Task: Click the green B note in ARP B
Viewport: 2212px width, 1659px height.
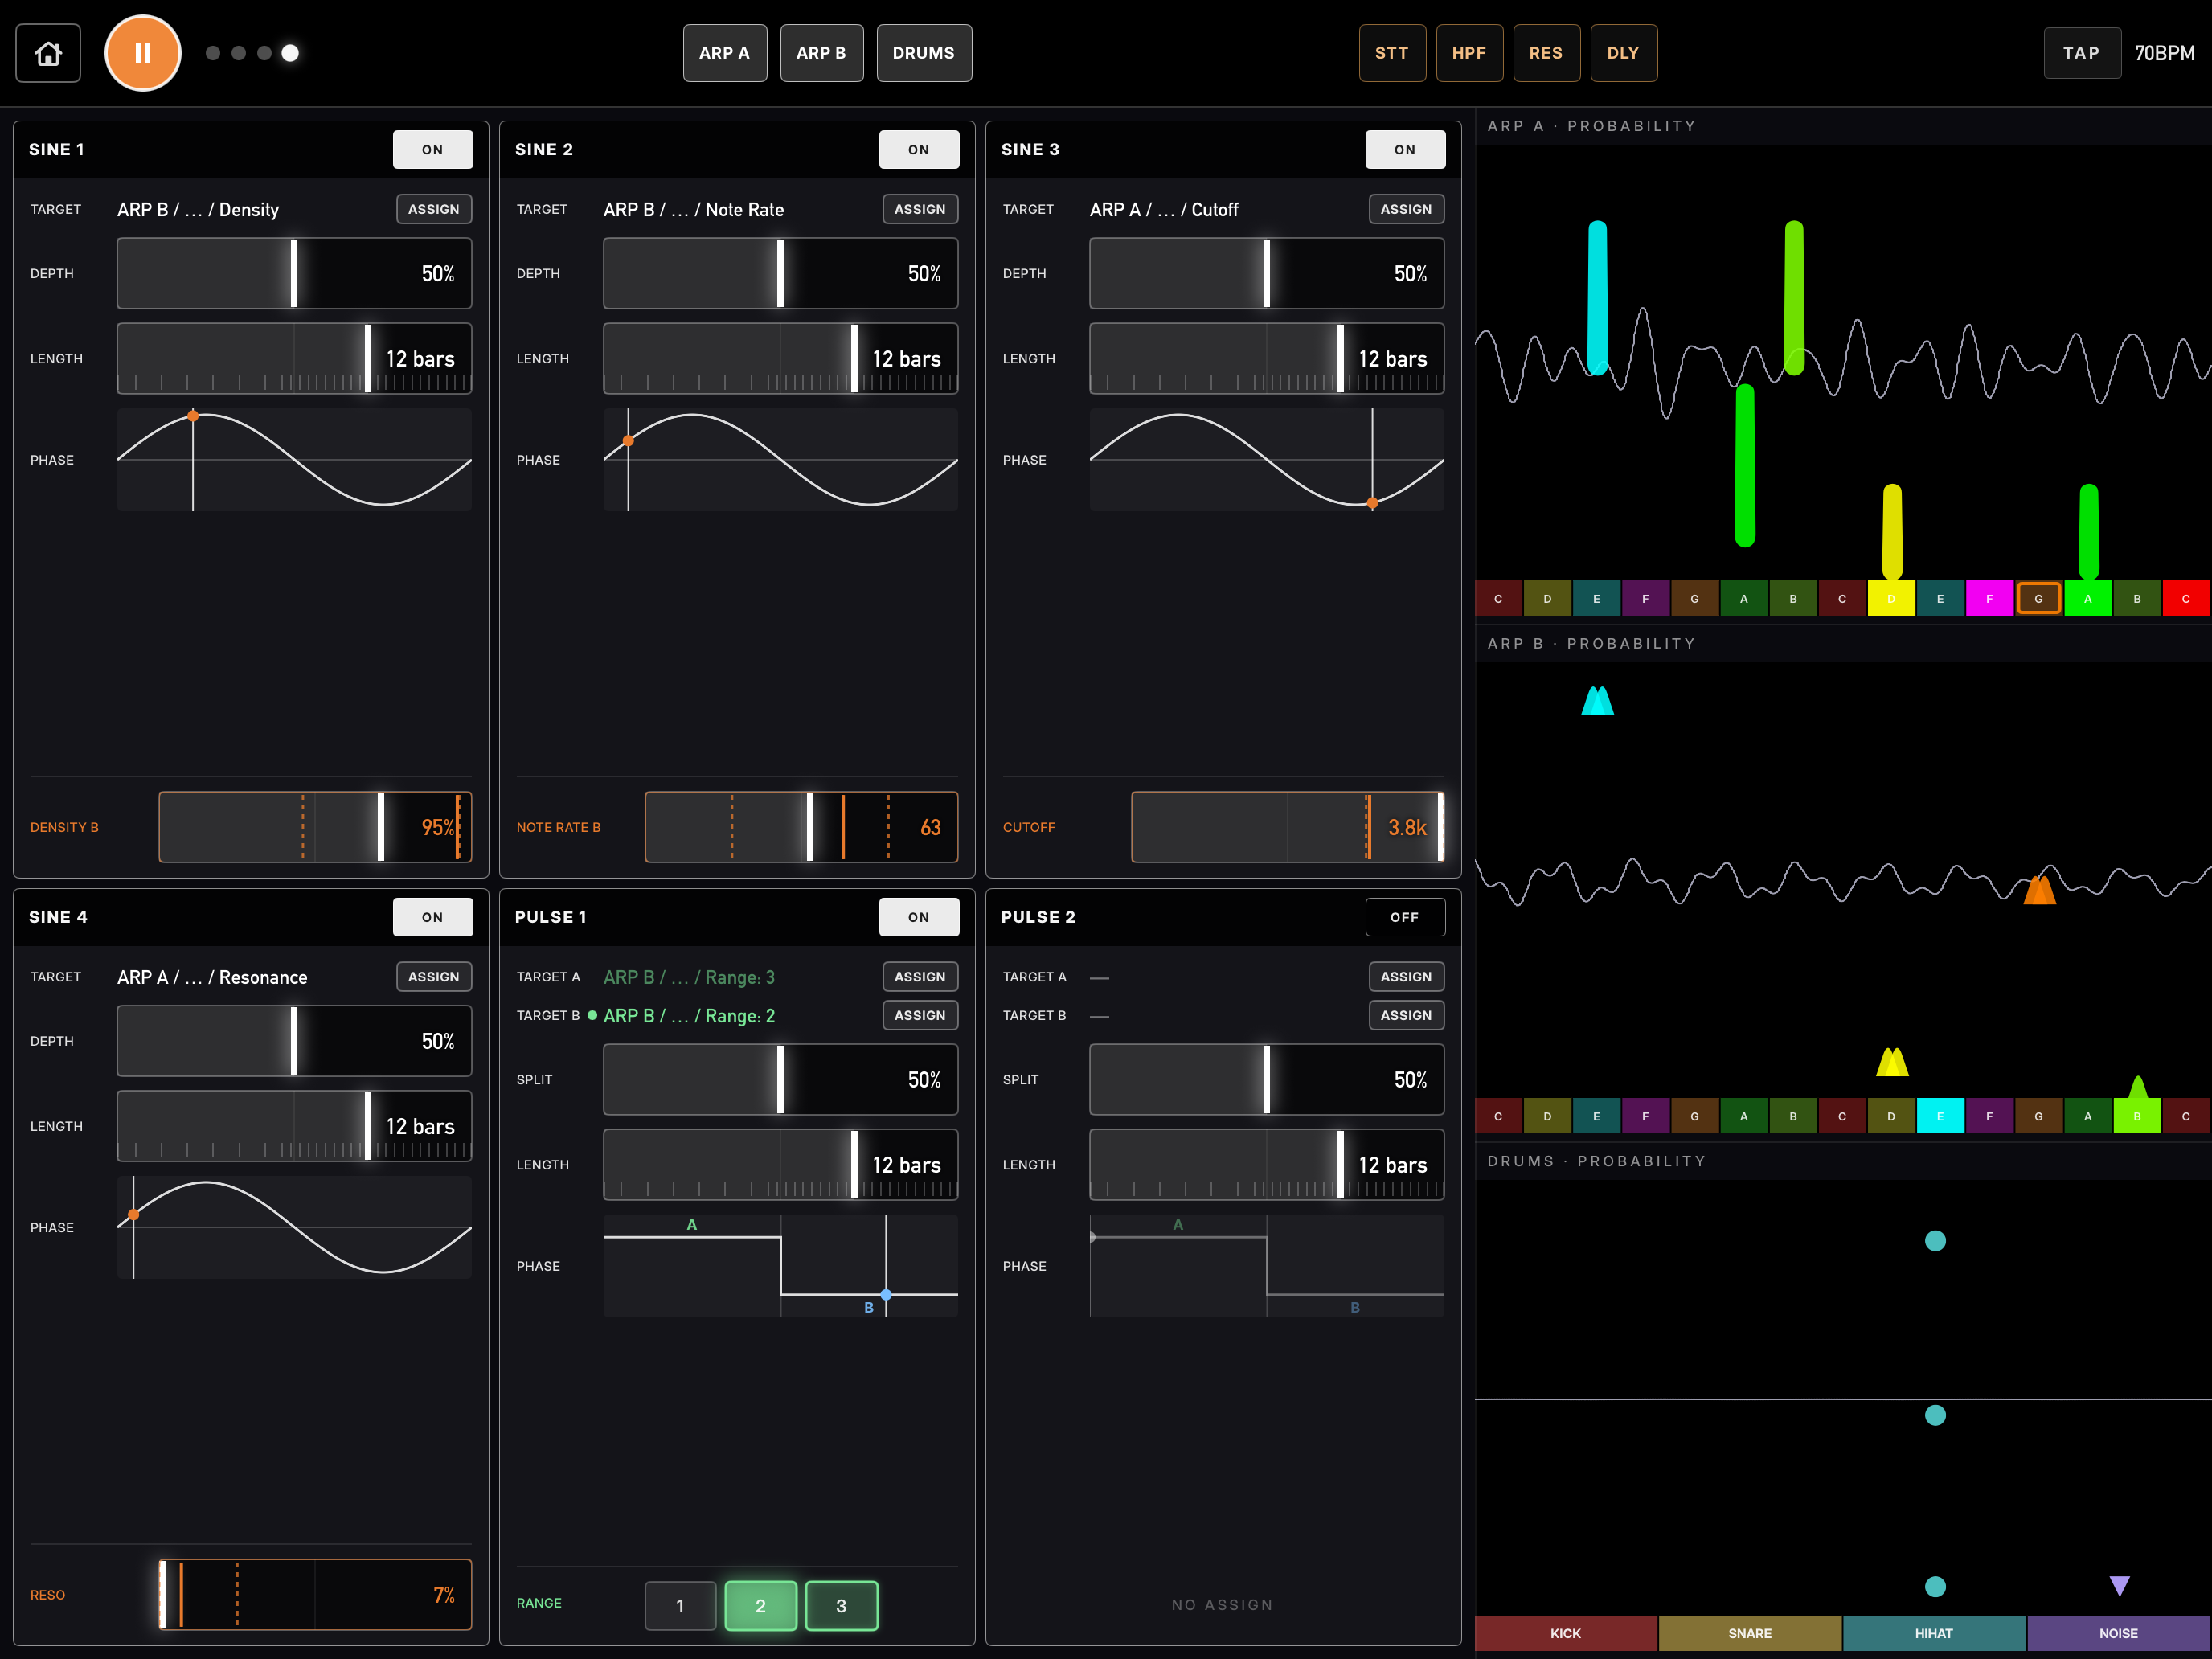Action: [2137, 1116]
